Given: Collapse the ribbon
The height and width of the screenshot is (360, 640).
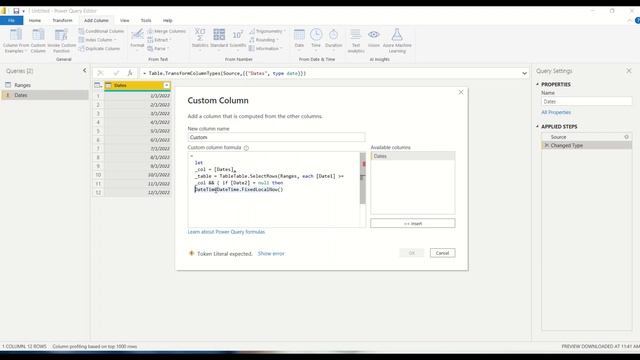Looking at the screenshot, I should (x=629, y=20).
